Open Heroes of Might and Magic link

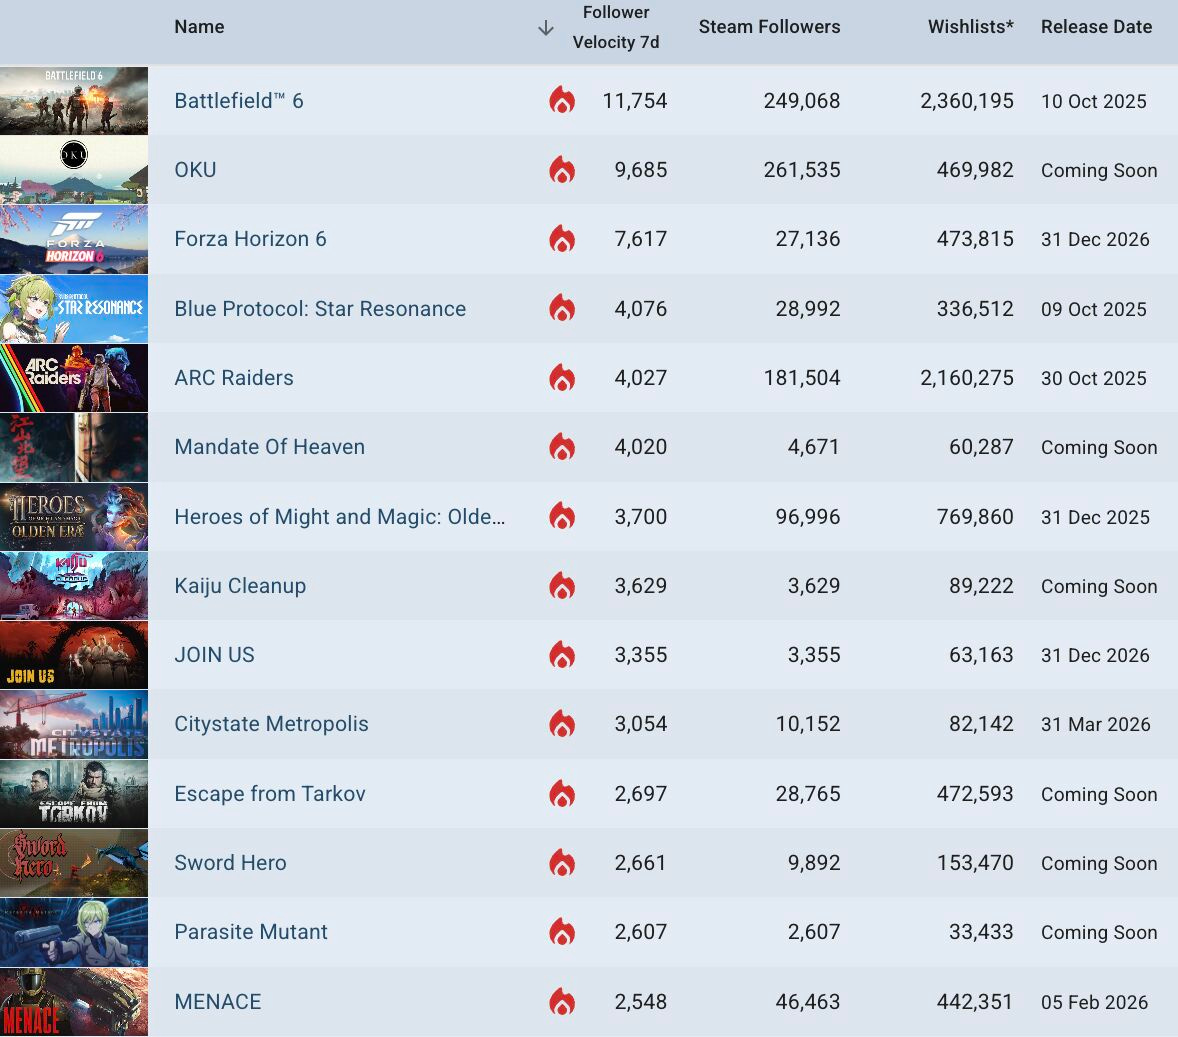pos(340,517)
